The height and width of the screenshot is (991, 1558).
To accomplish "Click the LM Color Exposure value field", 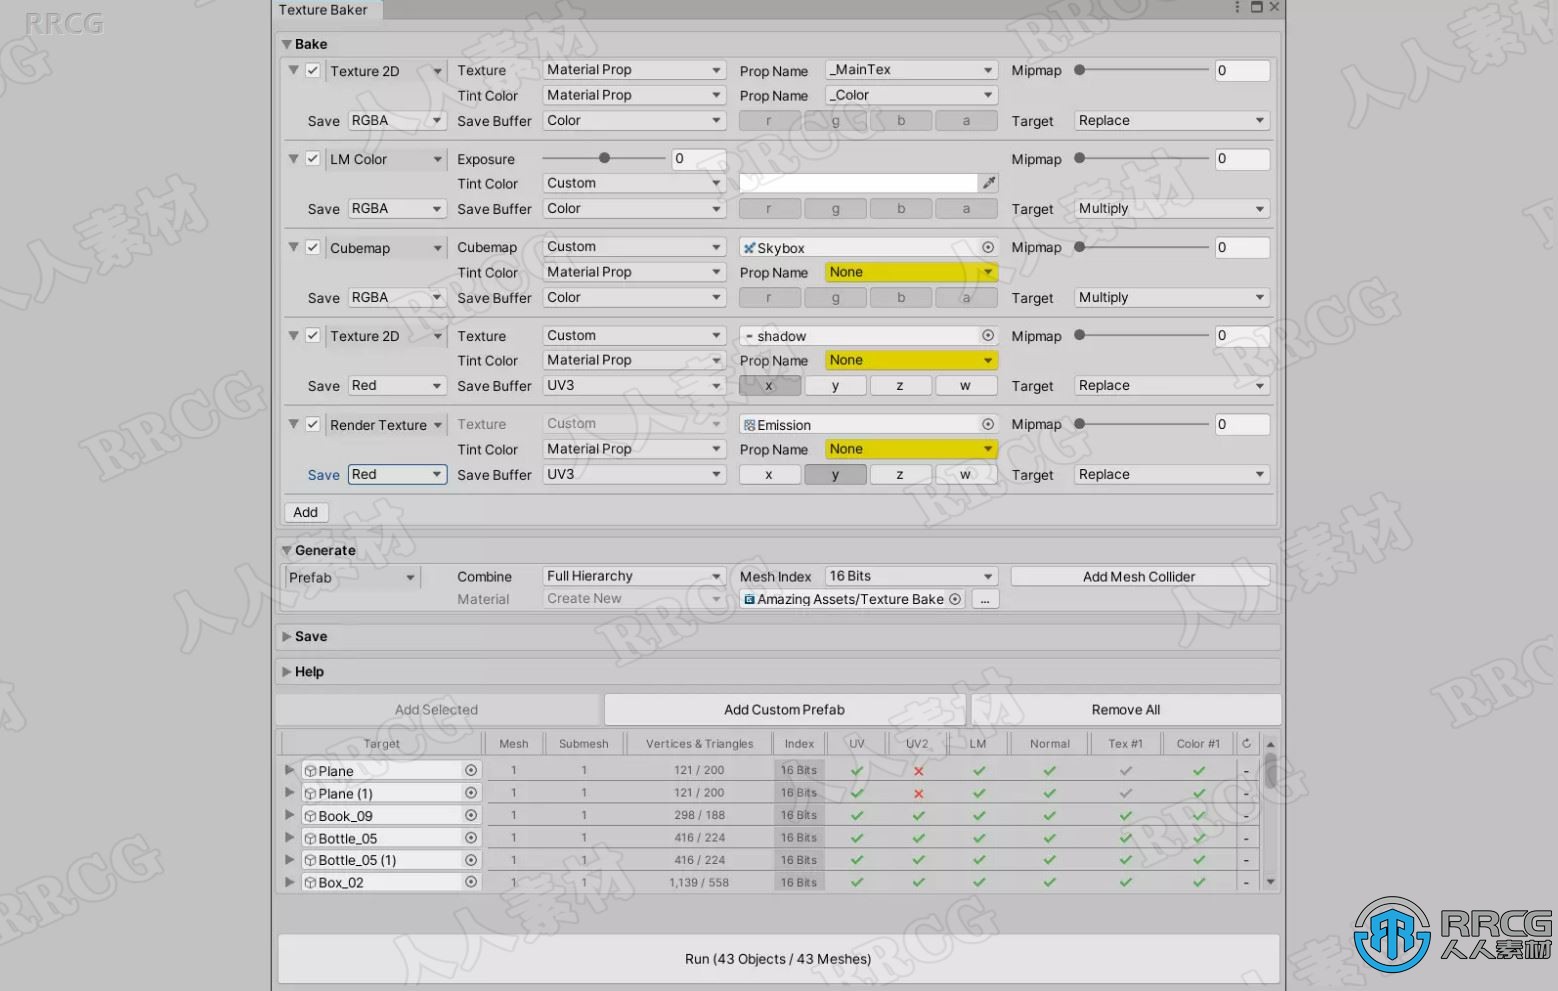I will 698,158.
